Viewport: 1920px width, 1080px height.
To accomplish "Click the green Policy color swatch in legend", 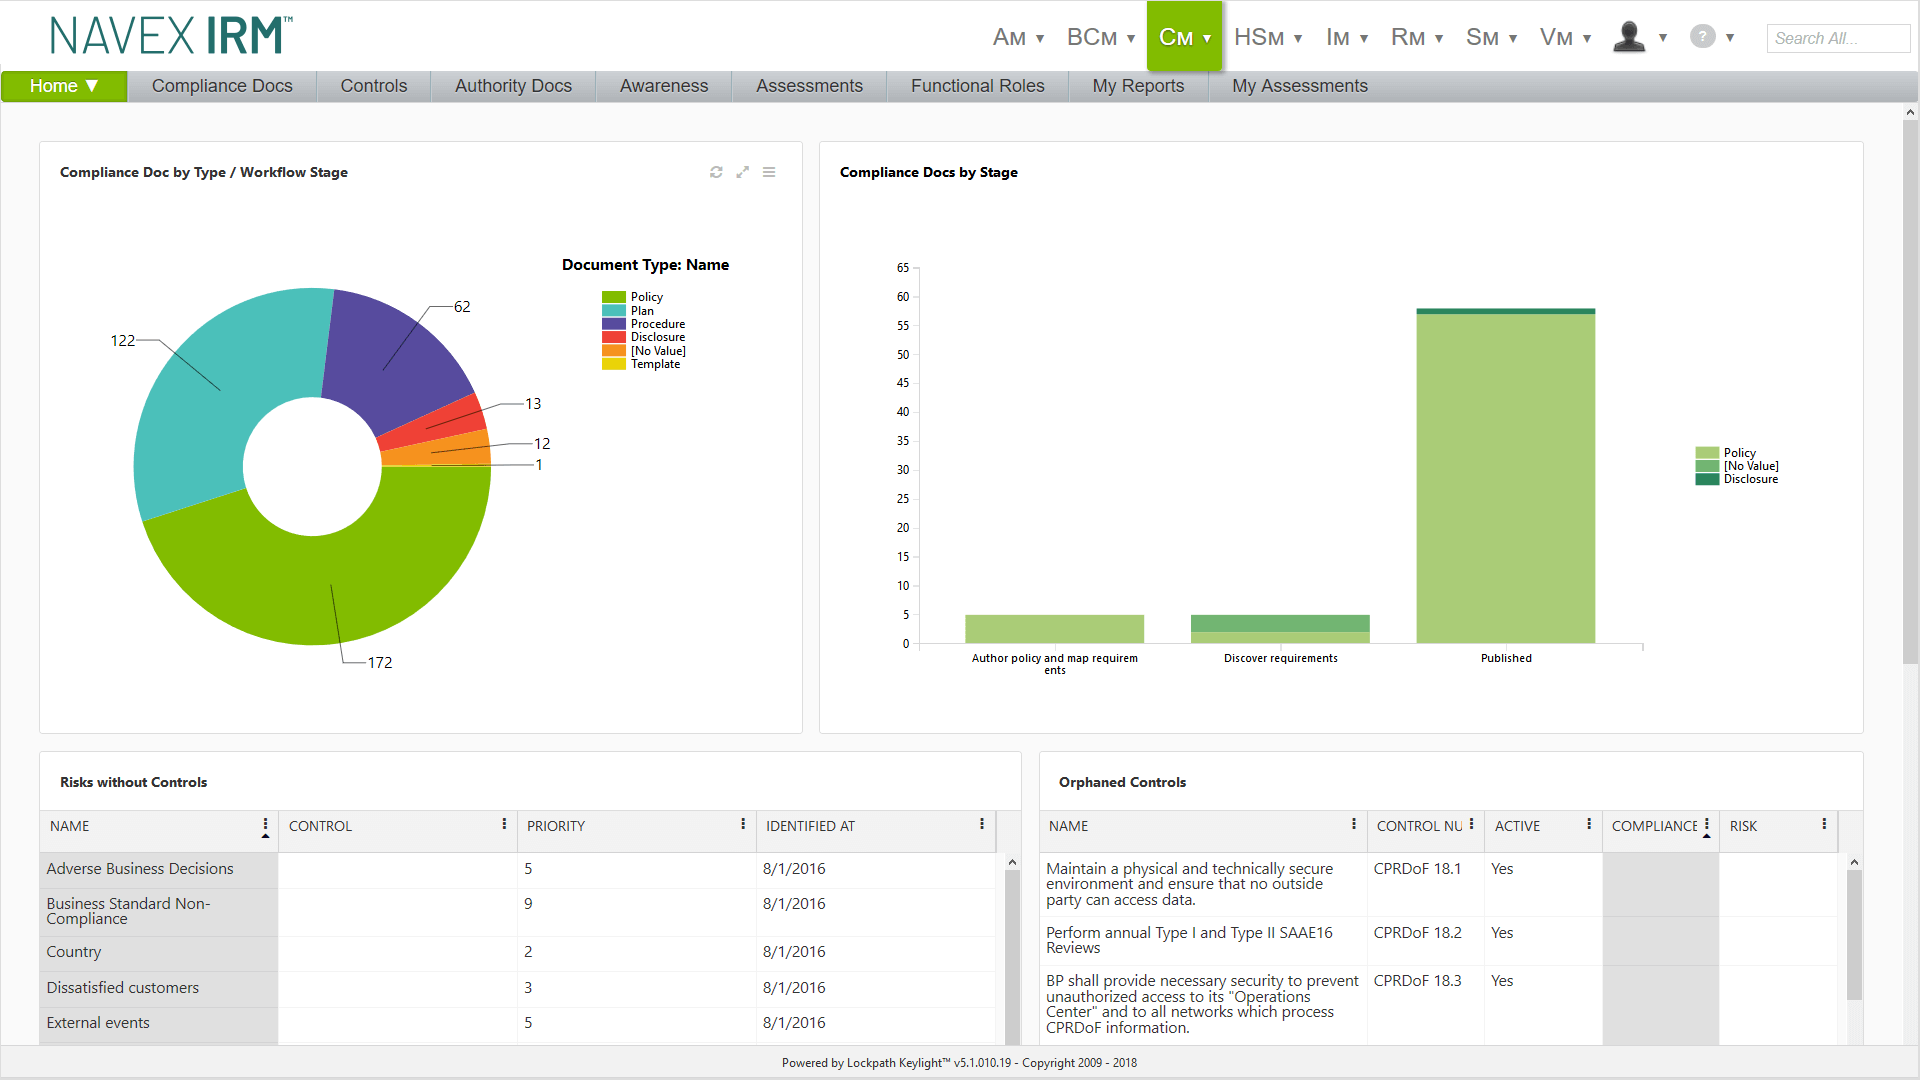I will click(613, 296).
